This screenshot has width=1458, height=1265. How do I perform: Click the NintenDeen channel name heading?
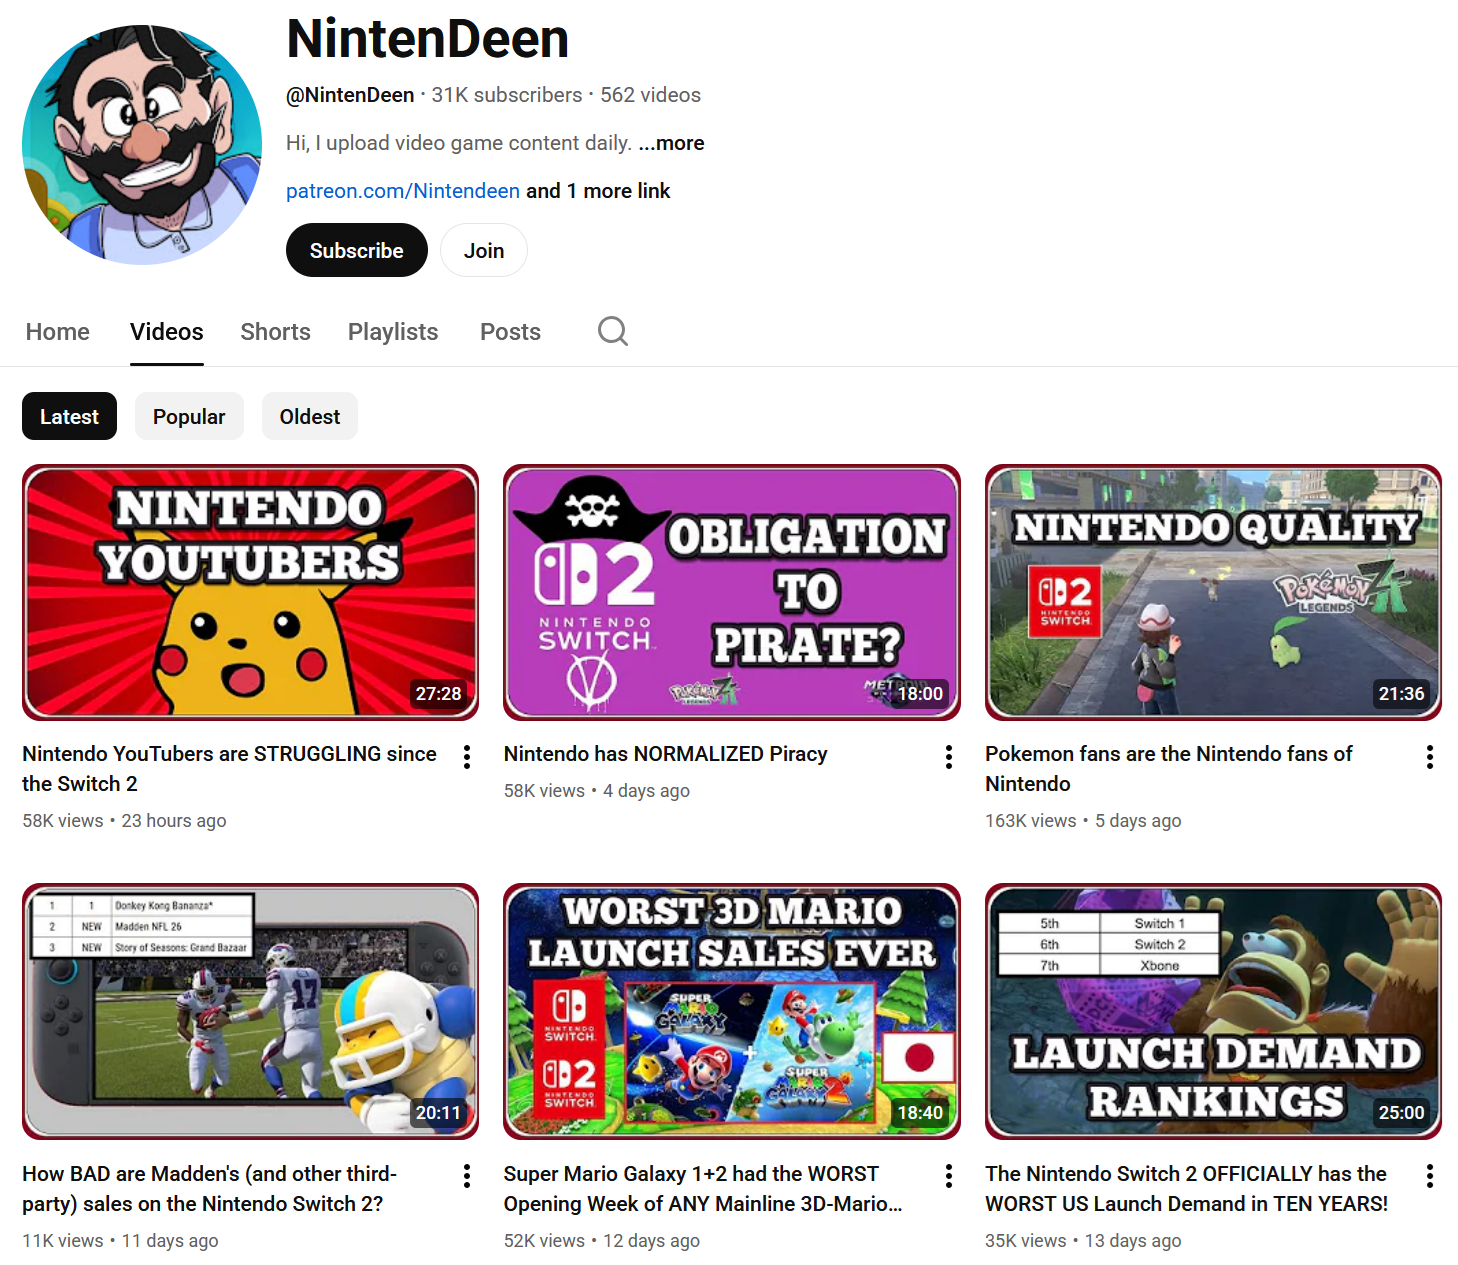click(x=428, y=39)
